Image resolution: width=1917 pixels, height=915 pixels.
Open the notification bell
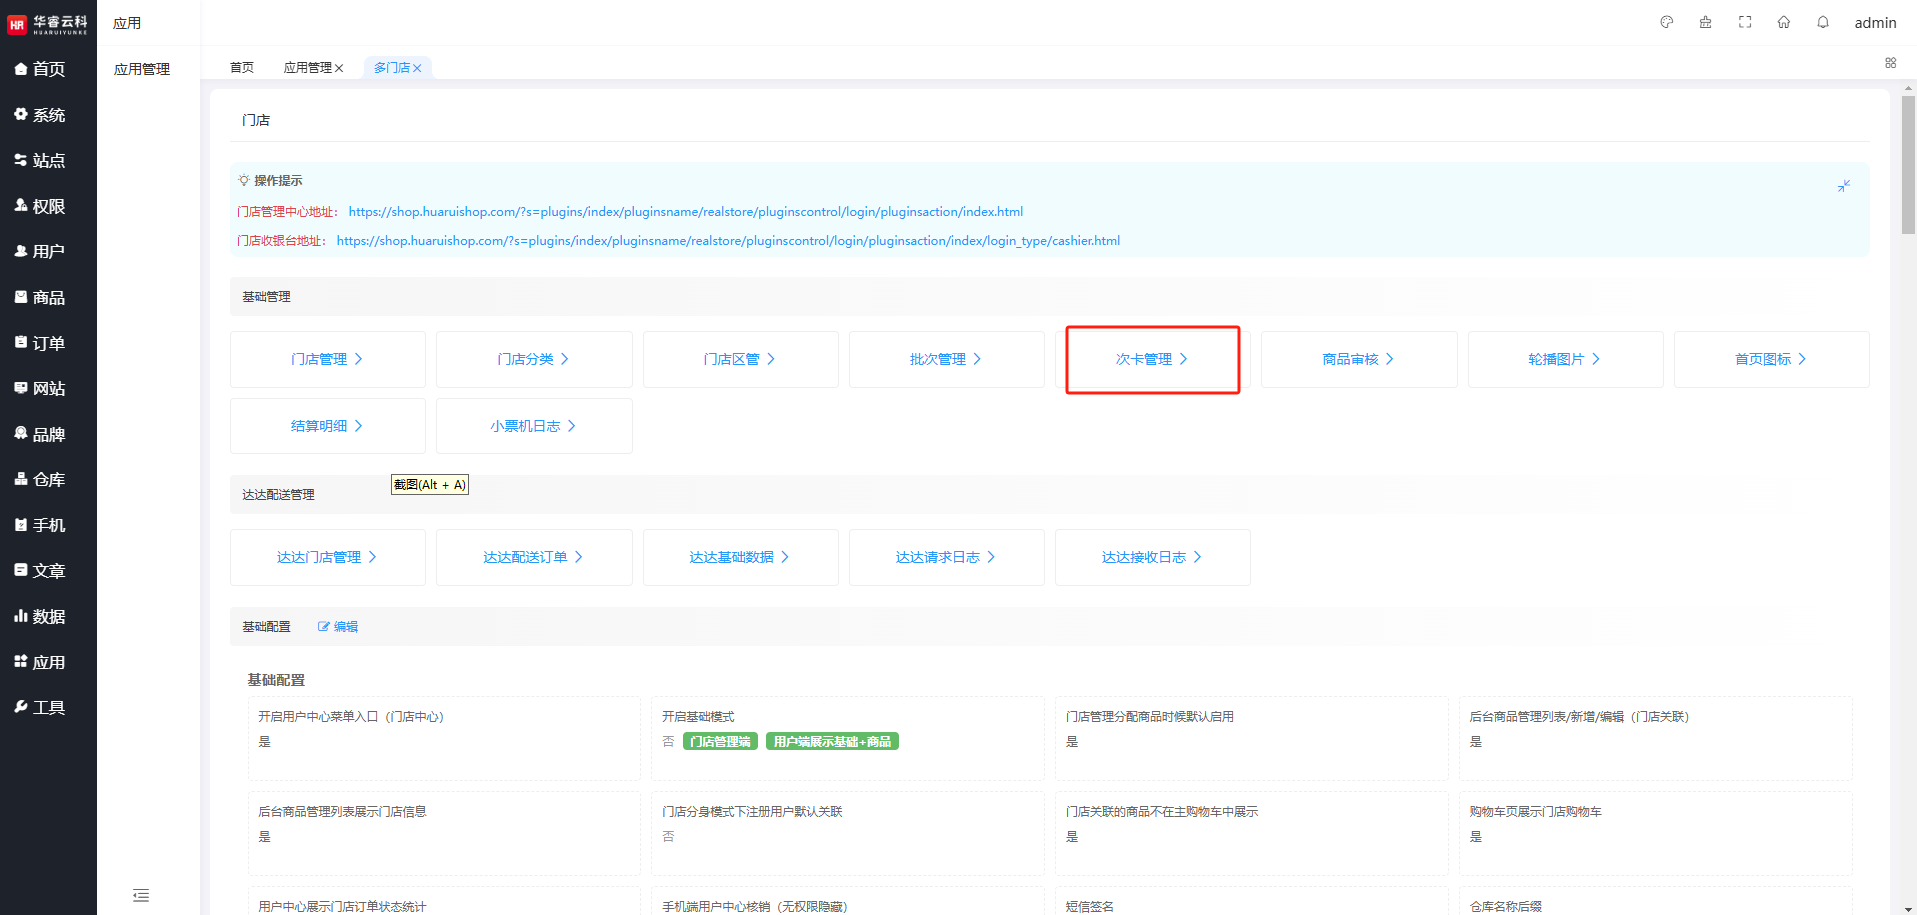(1823, 22)
